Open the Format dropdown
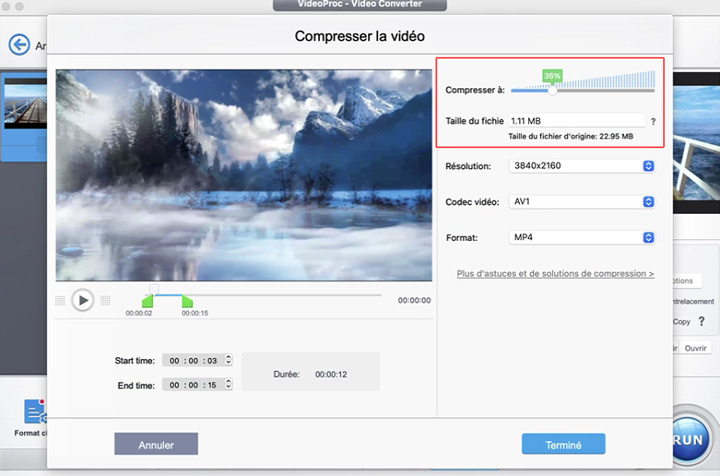Screen dimensions: 720x476 [x=581, y=237]
